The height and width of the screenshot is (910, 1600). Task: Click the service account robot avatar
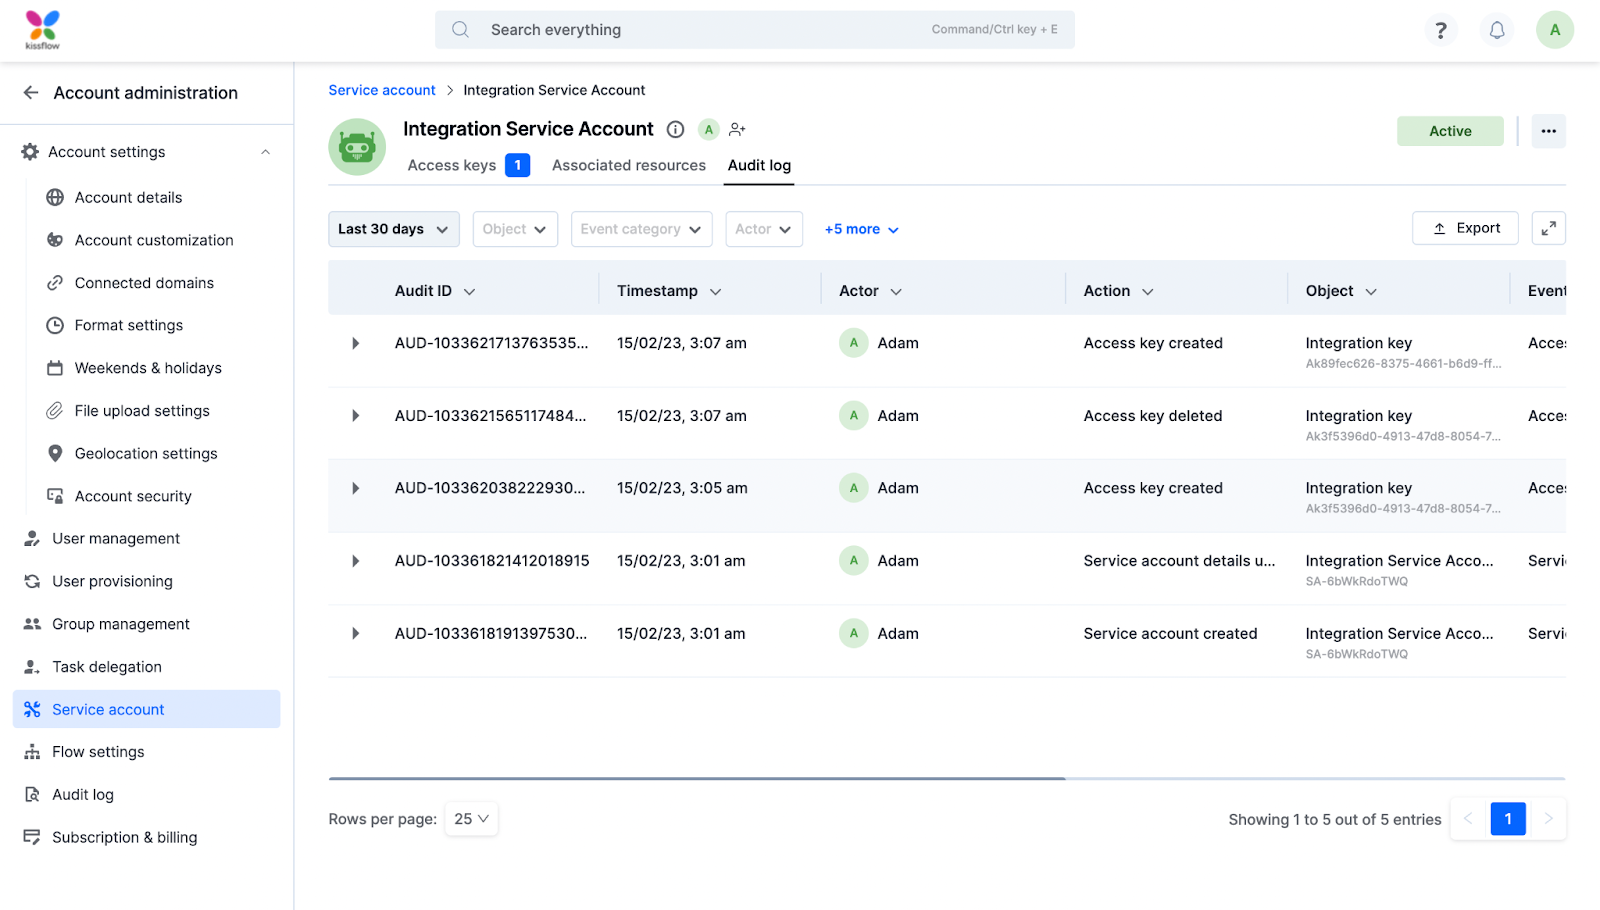pos(357,147)
